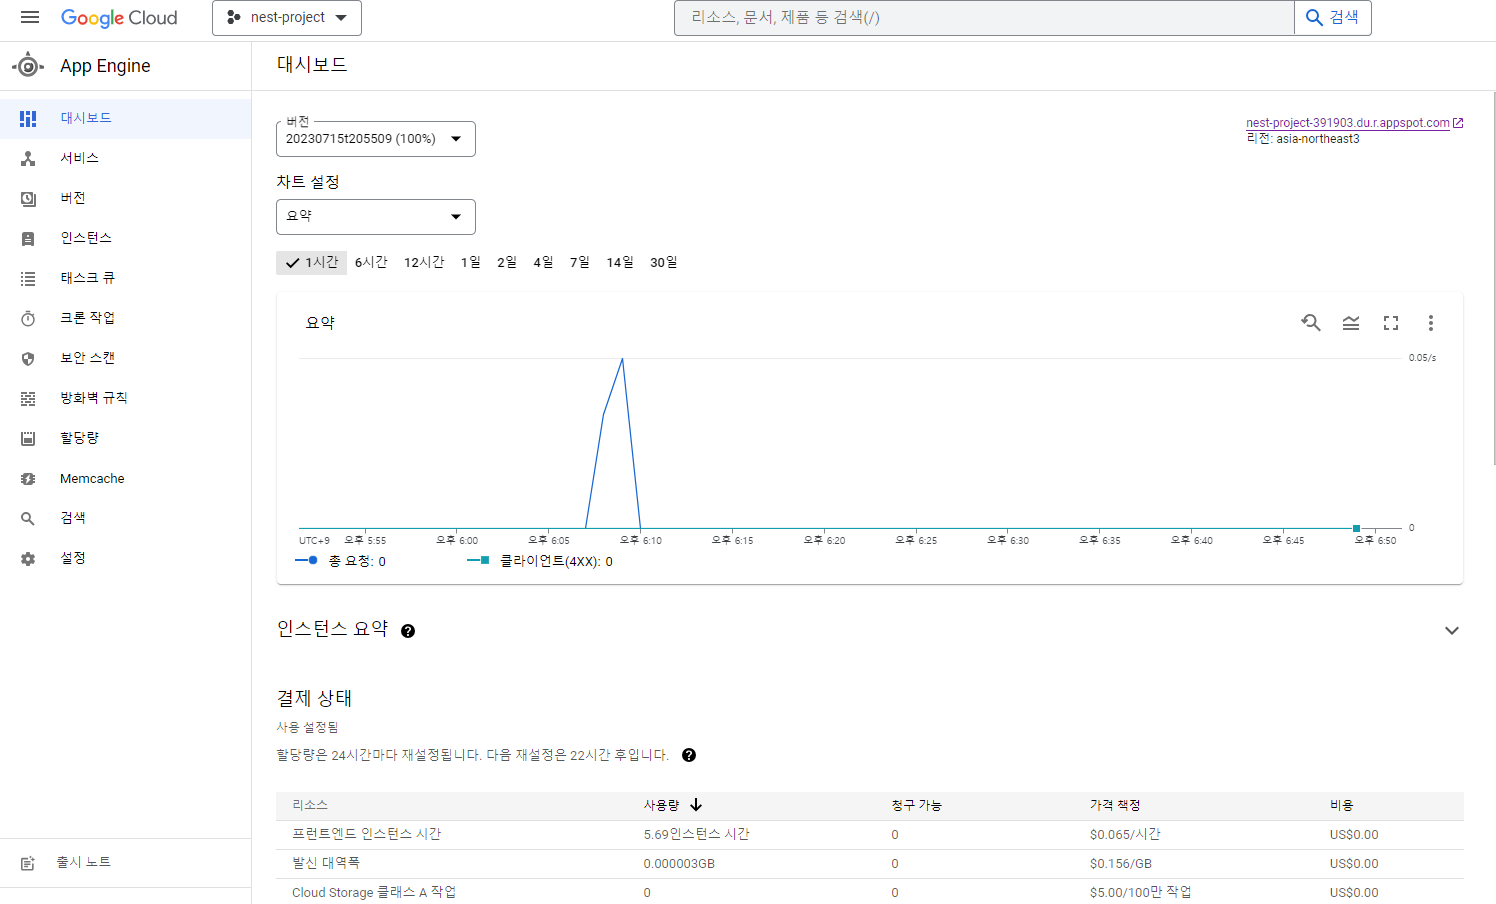Expand the 인스턴스 요약 section chevron

(1452, 631)
